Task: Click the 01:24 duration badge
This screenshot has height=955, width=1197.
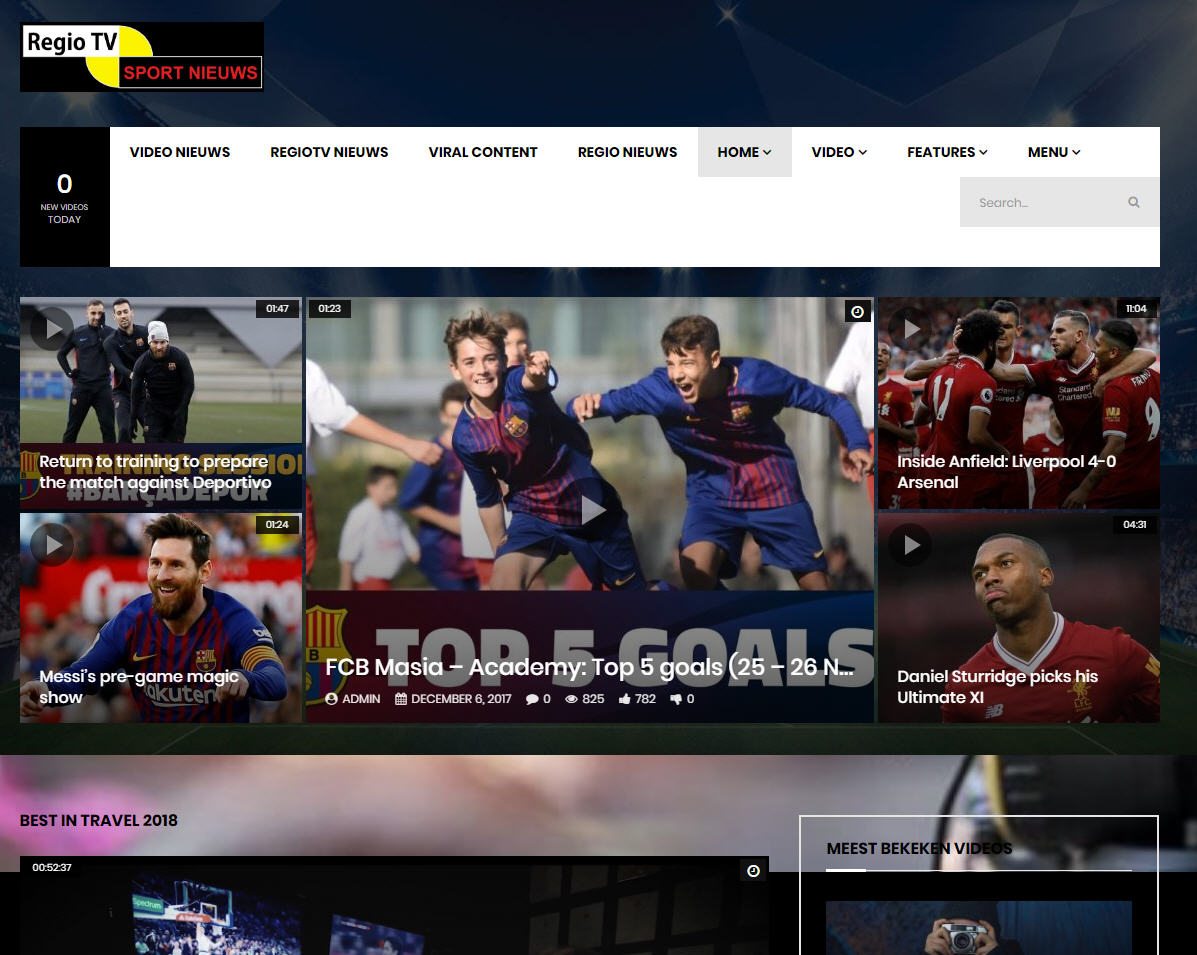Action: point(277,524)
